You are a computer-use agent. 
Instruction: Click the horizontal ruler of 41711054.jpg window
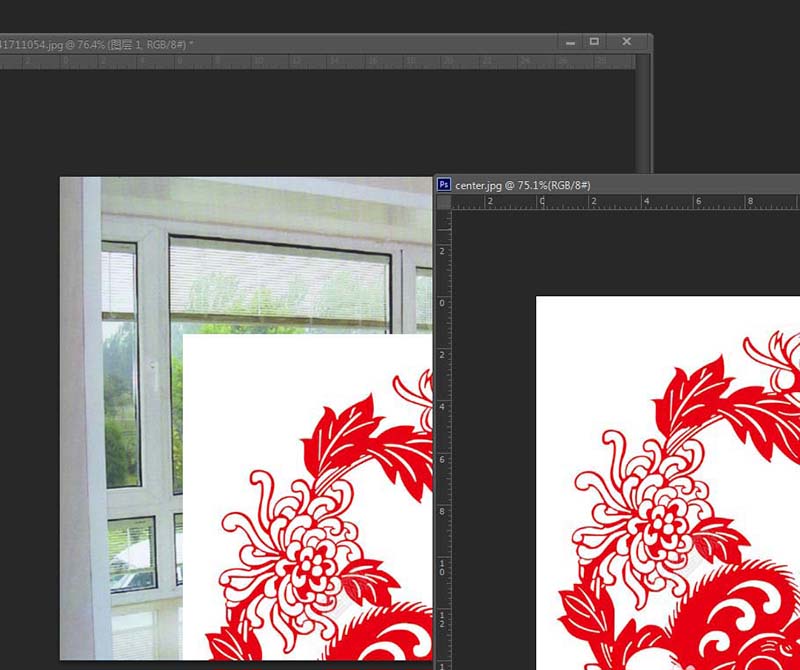coord(317,62)
